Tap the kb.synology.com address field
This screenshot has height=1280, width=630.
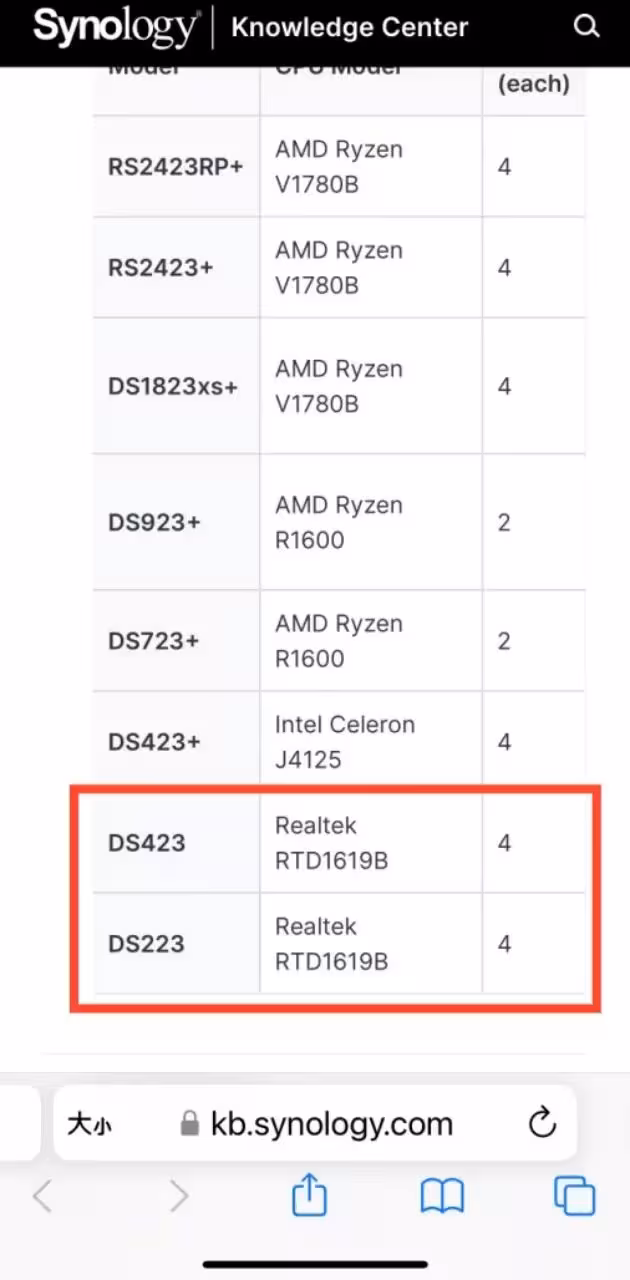point(315,1123)
